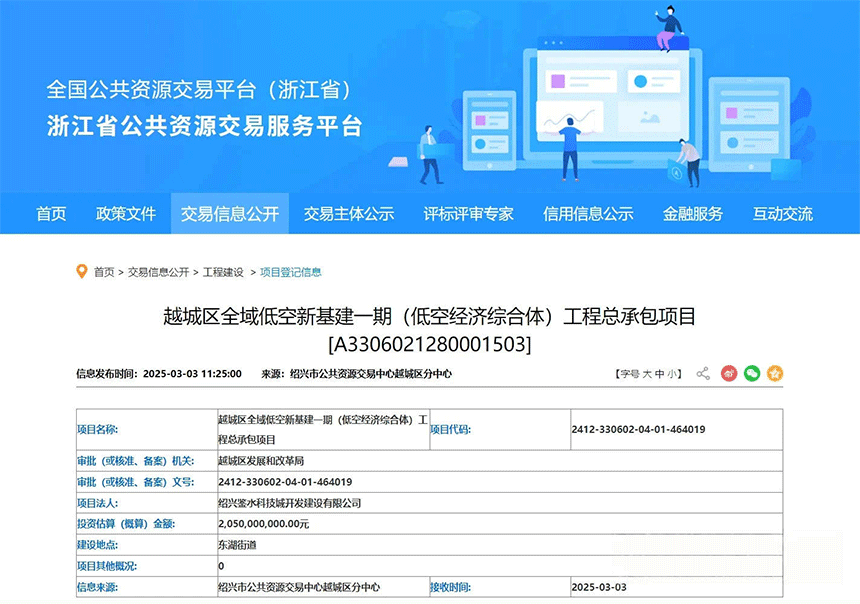
Task: Go to the 互动交流 navigation item
Action: [x=783, y=214]
